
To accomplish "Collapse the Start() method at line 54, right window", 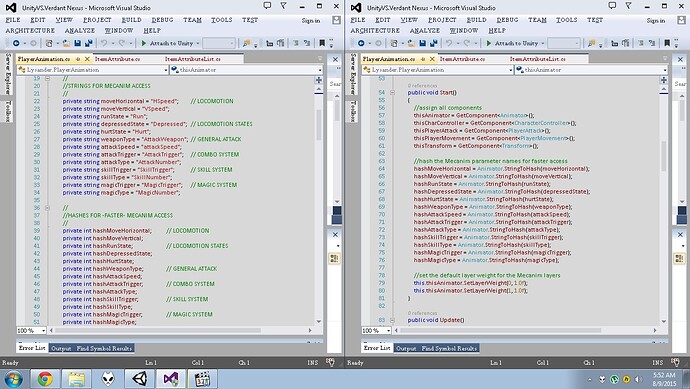I will (x=393, y=92).
